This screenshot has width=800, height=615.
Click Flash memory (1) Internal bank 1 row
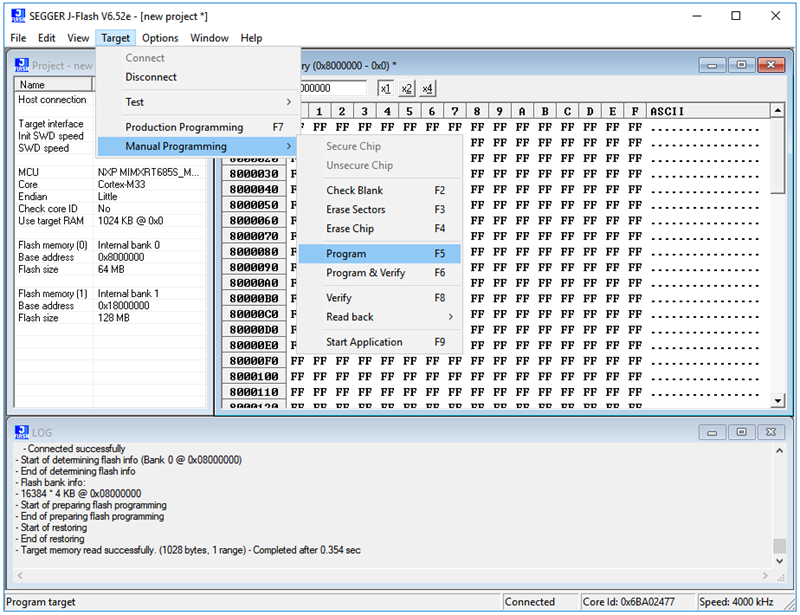(x=110, y=293)
